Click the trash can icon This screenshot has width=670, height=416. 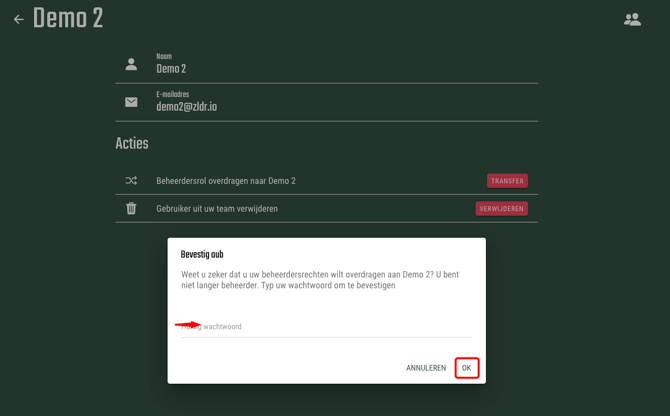(x=131, y=209)
